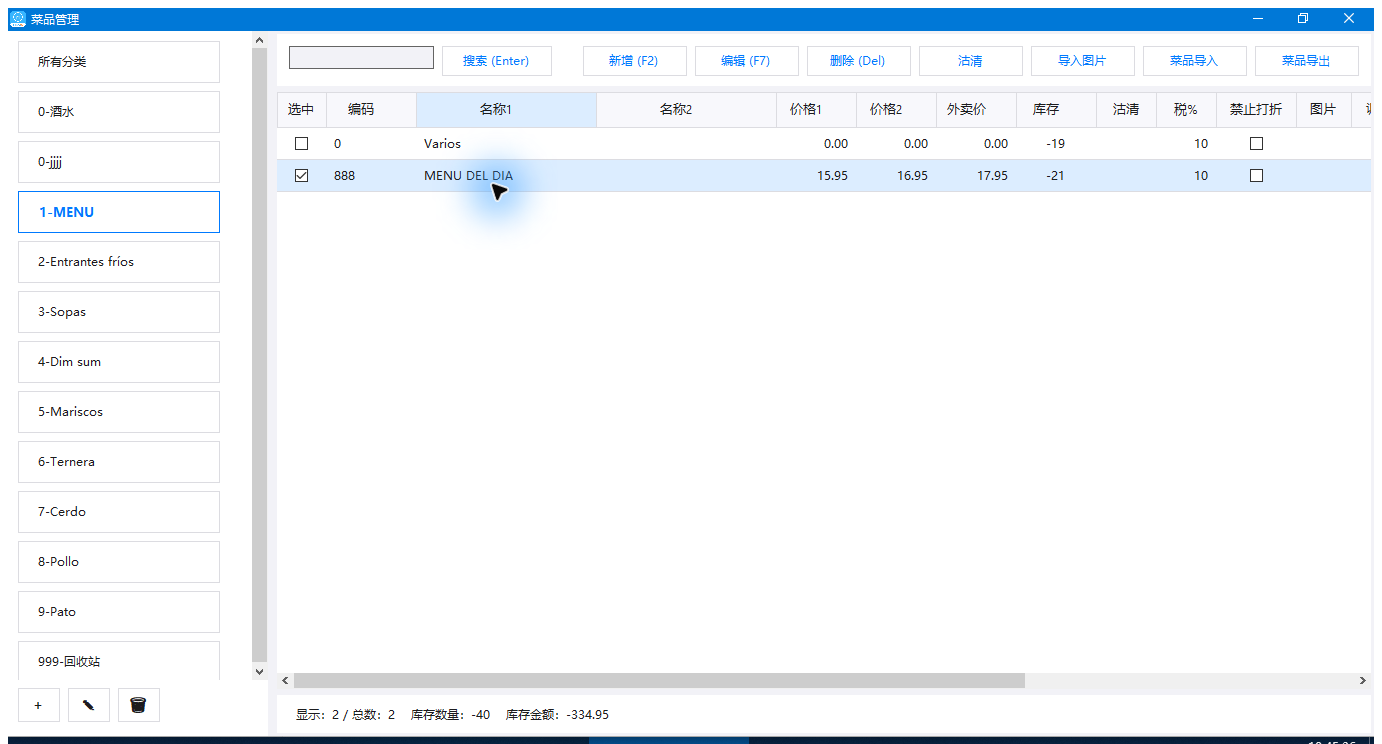The height and width of the screenshot is (744, 1382).
Task: Open the 5-Mariscos category
Action: pyautogui.click(x=119, y=412)
